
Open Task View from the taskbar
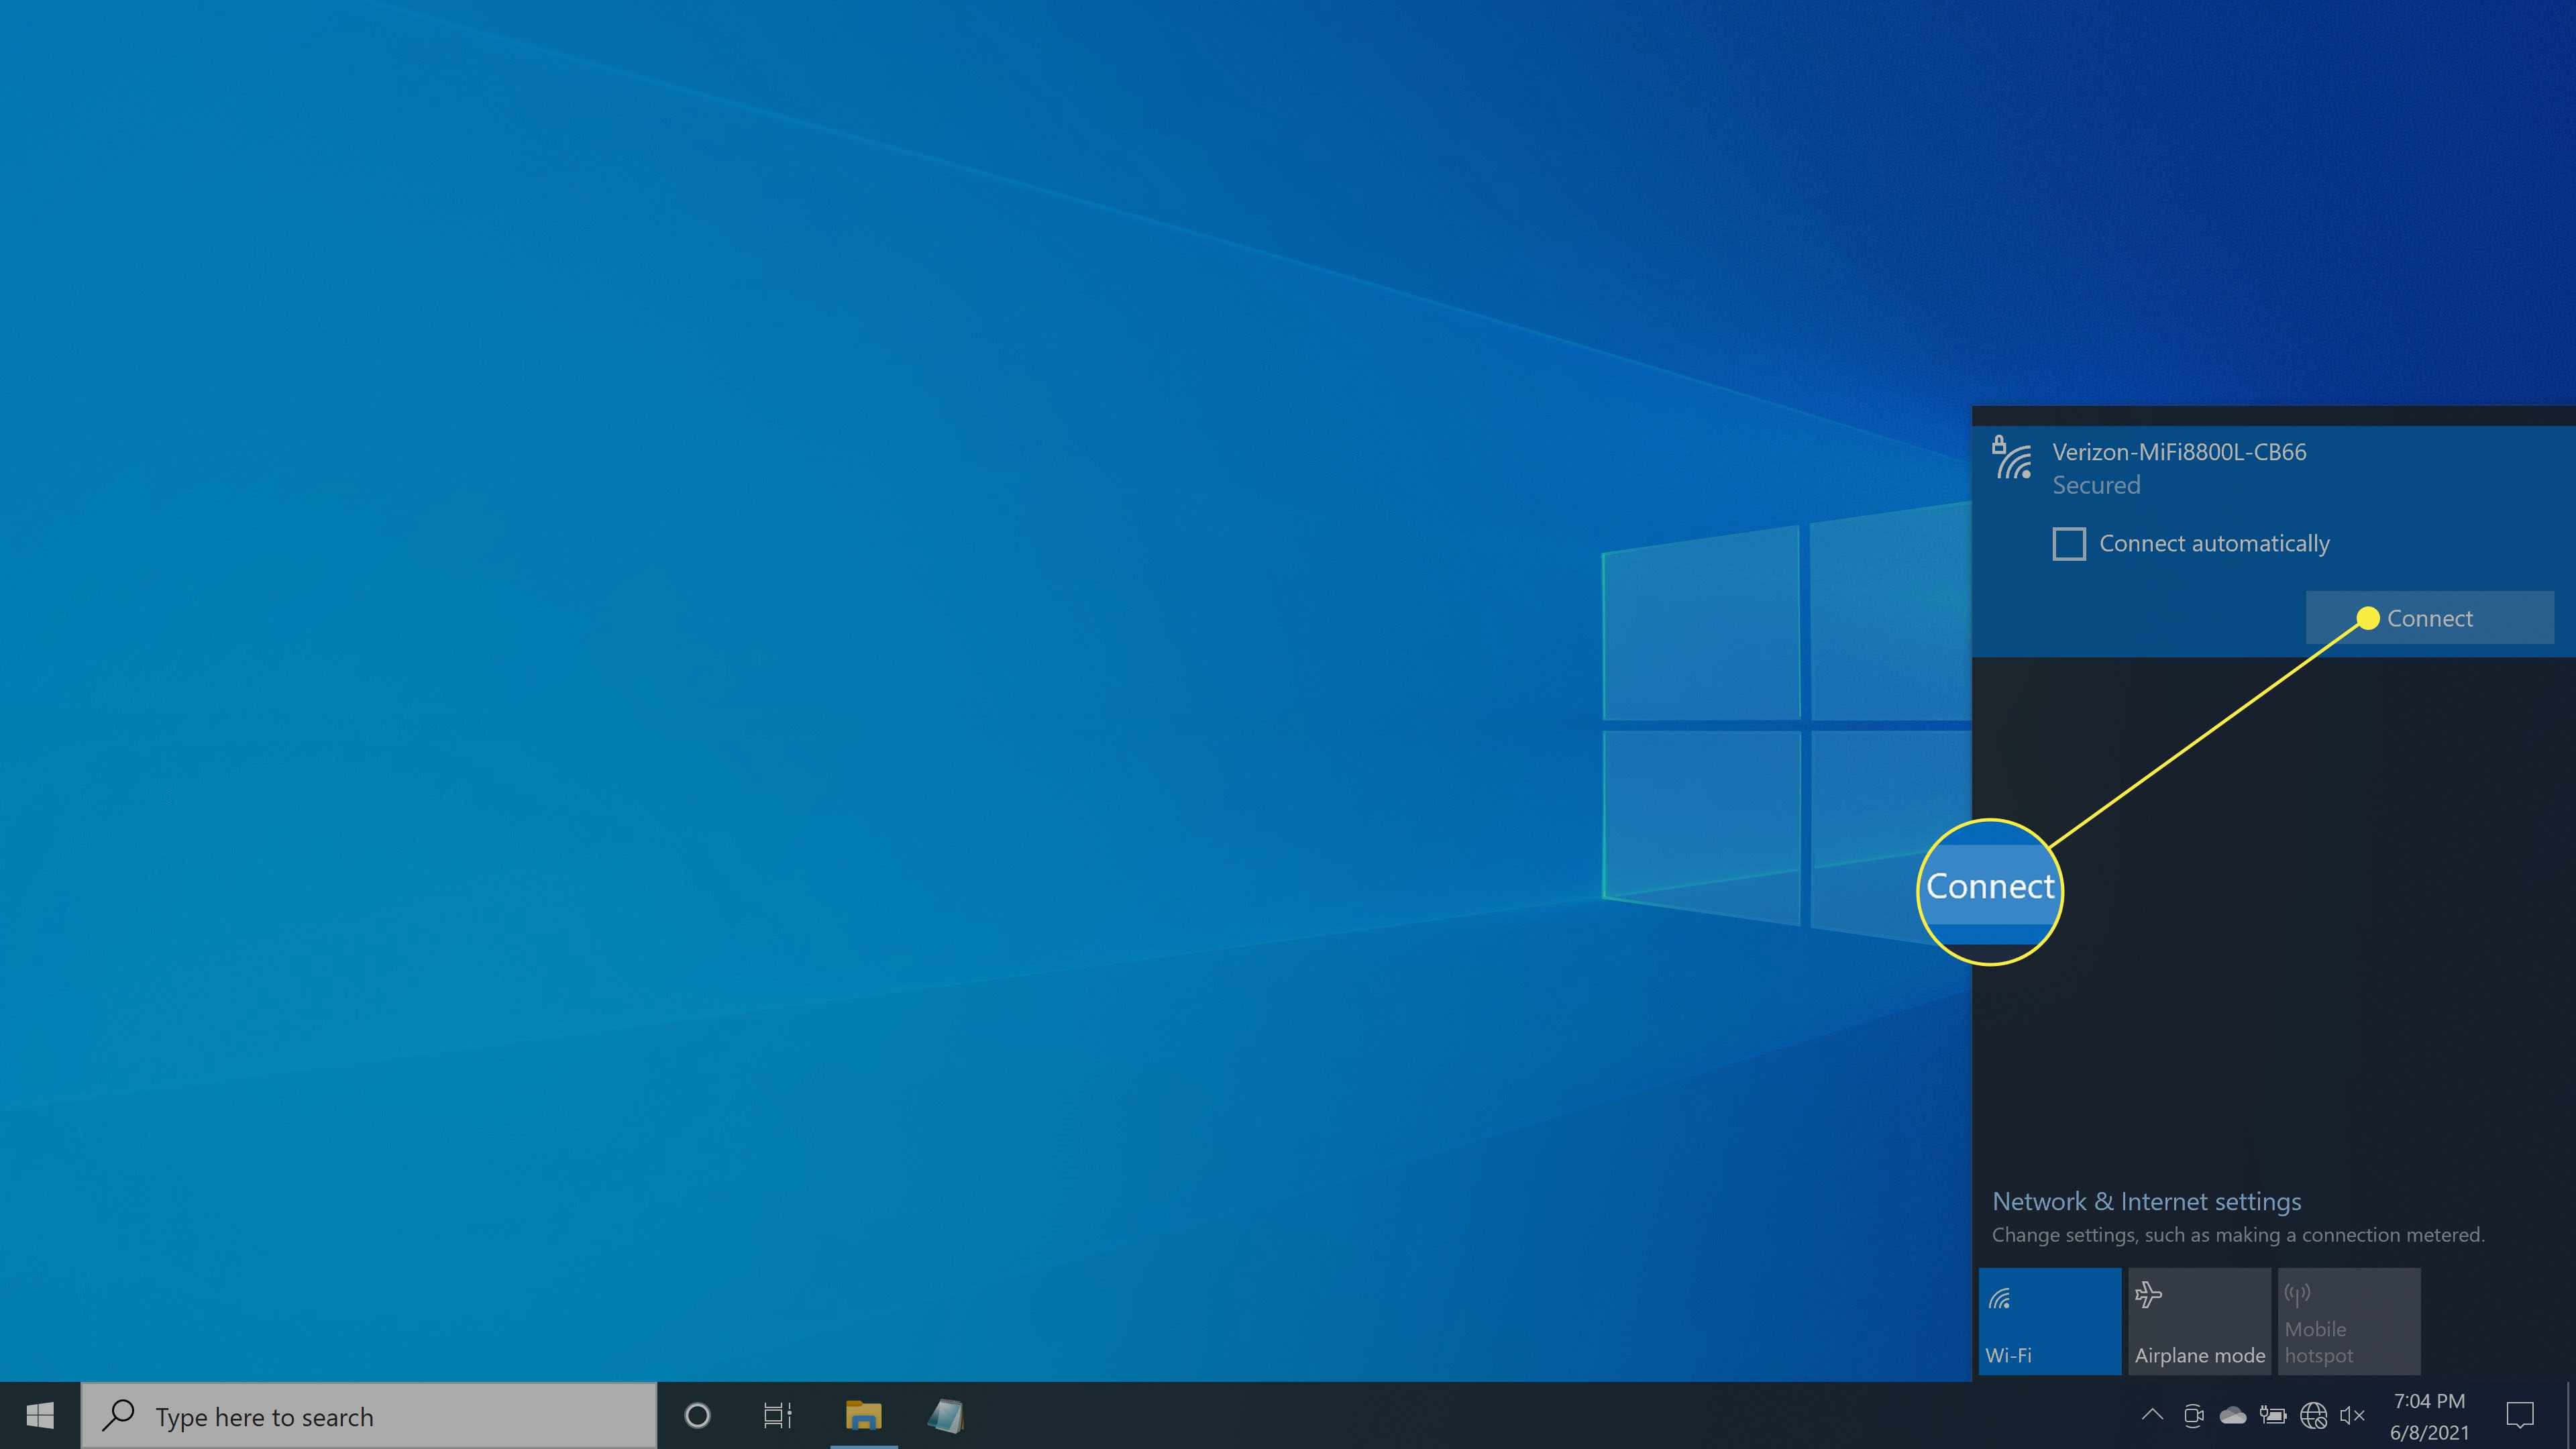pos(777,1416)
